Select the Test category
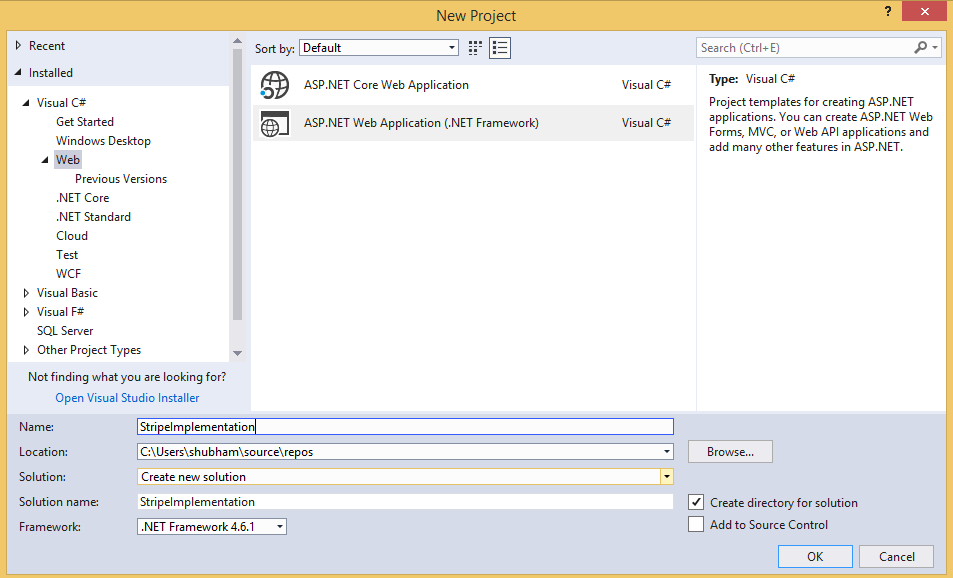This screenshot has width=953, height=578. click(67, 255)
